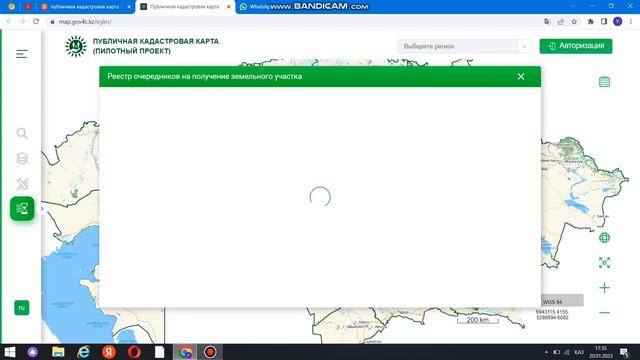Open the Chrome side panel icon
Image resolution: width=640 pixels, height=360 pixels.
point(604,22)
